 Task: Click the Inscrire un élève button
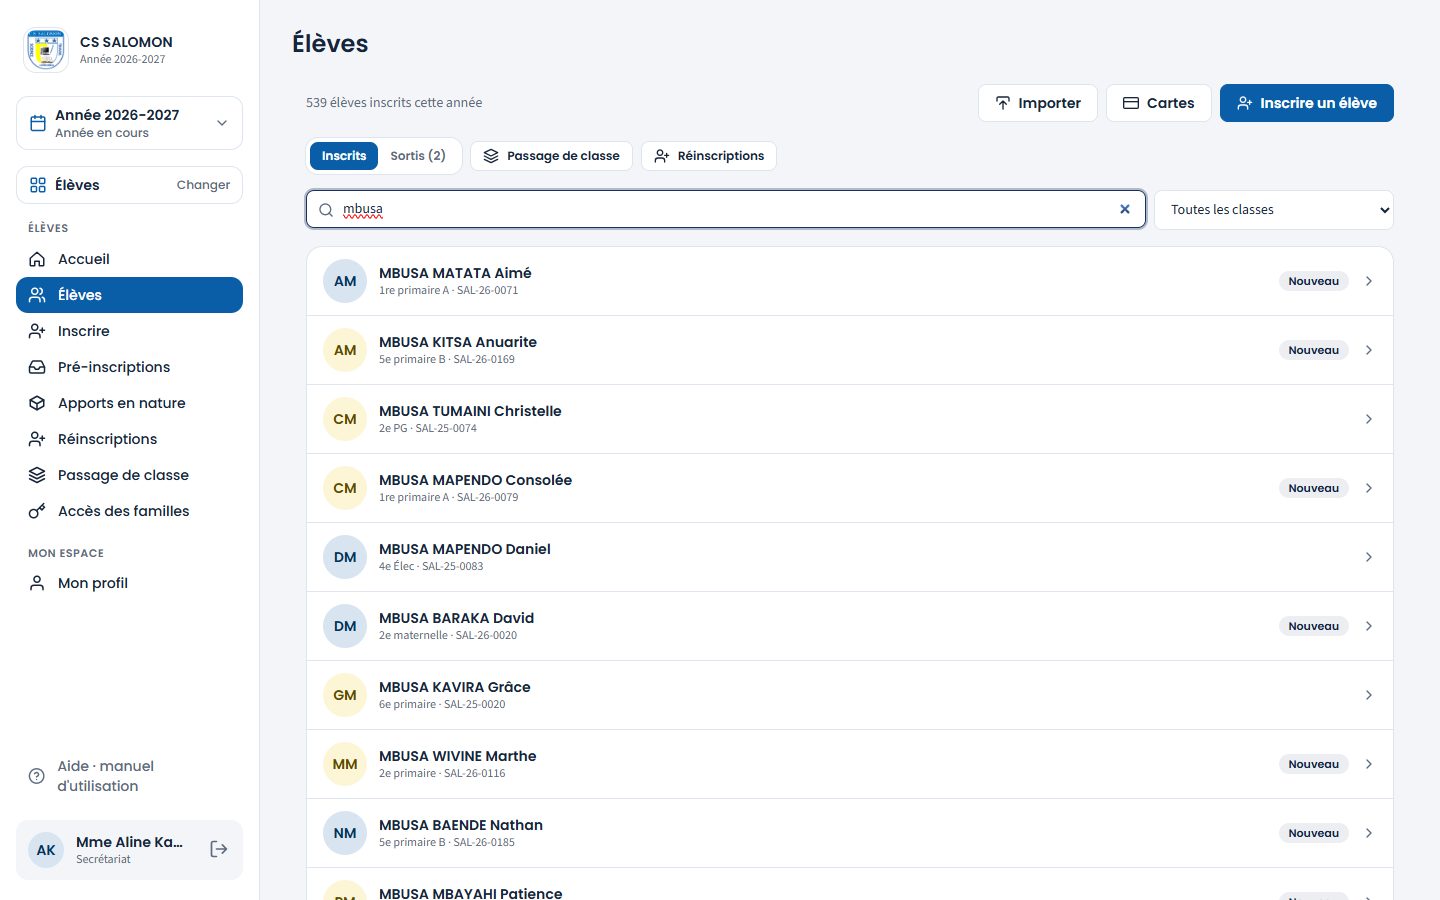click(x=1306, y=103)
